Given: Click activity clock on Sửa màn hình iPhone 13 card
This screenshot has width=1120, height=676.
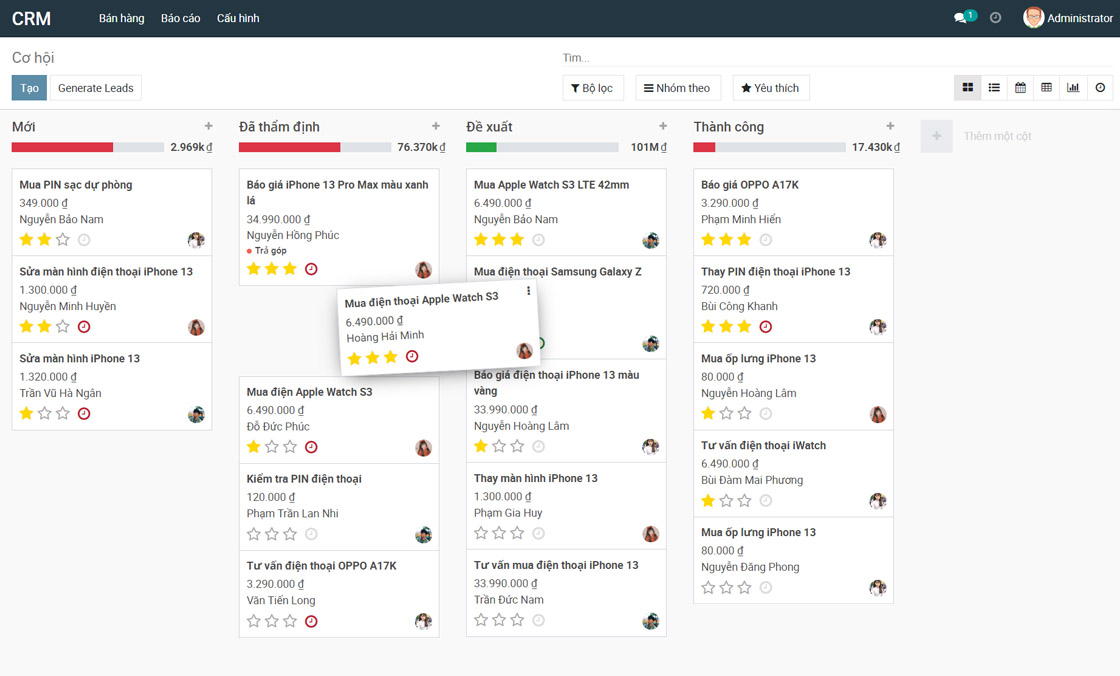Looking at the screenshot, I should click(x=84, y=414).
